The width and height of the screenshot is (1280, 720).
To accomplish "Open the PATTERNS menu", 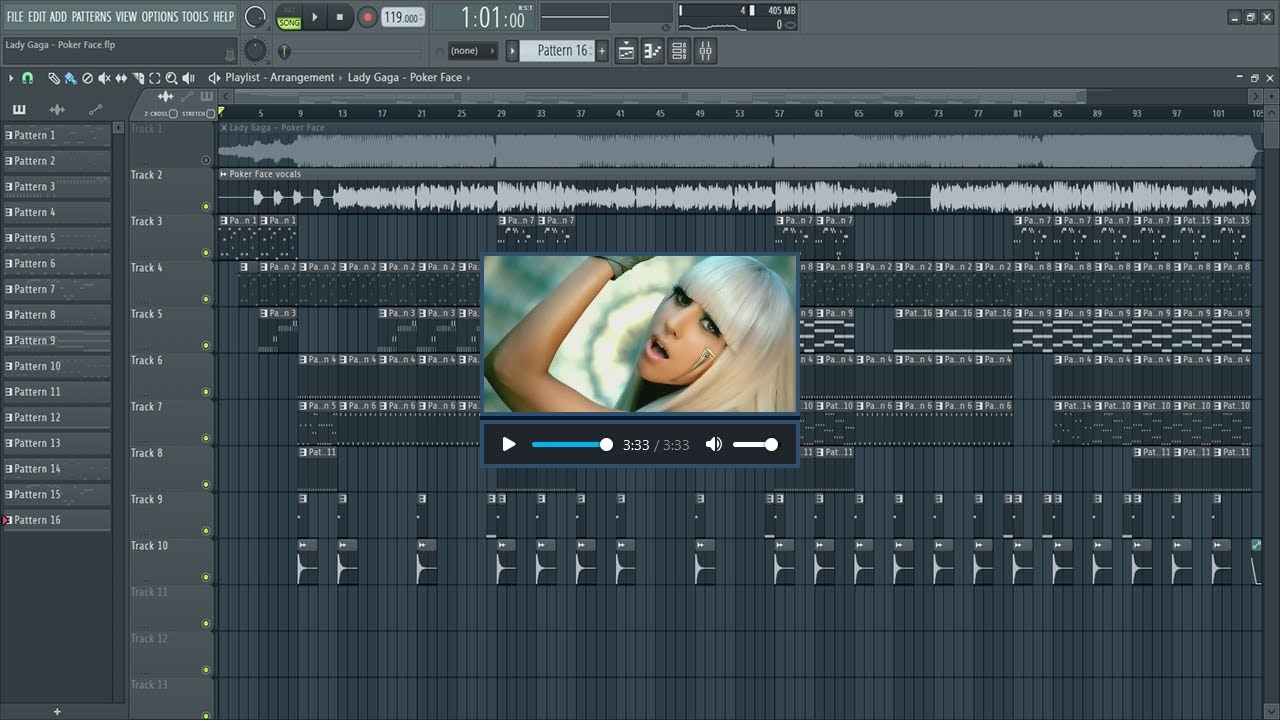I will coord(91,17).
